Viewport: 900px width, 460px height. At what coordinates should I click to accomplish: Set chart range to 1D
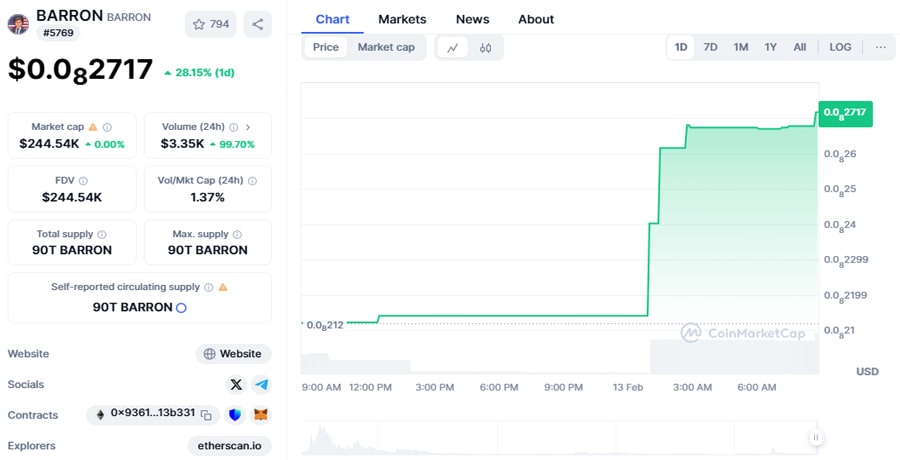coord(681,48)
